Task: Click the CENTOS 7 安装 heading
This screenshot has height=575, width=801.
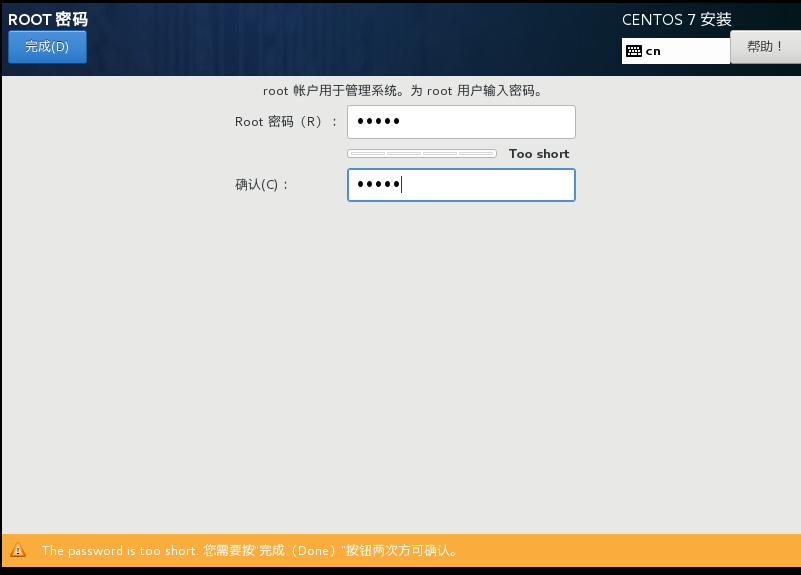Action: [677, 20]
